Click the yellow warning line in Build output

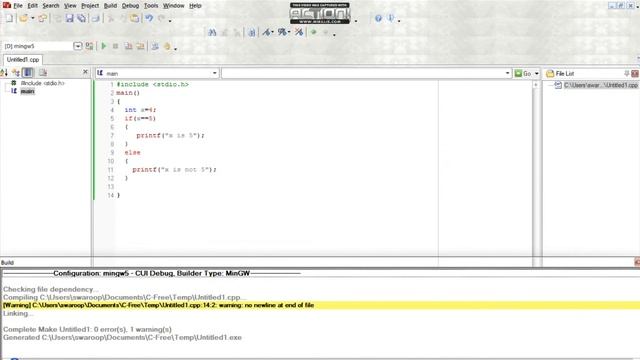[x=321, y=305]
